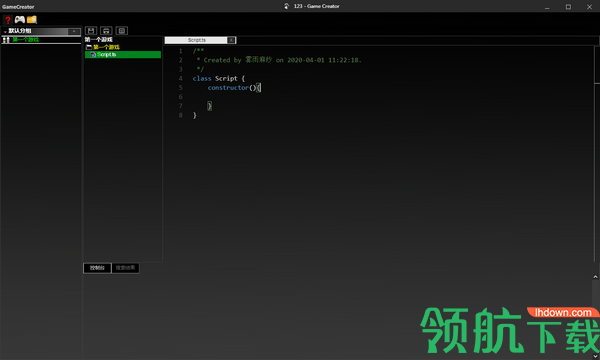Click the folder icon beside yellow 第一个游戏

89,47
